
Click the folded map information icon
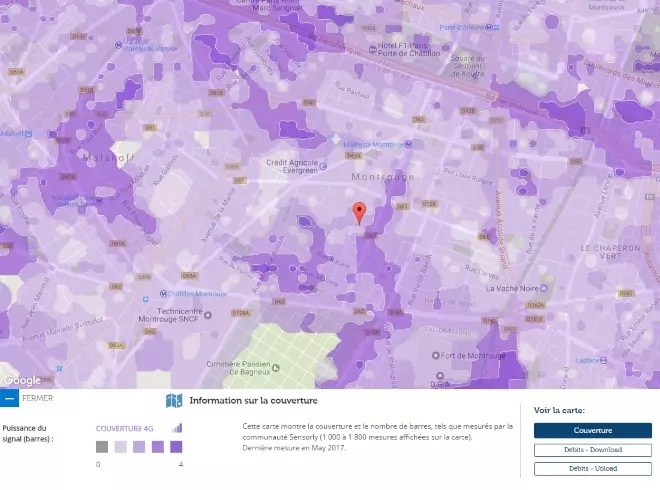point(174,401)
